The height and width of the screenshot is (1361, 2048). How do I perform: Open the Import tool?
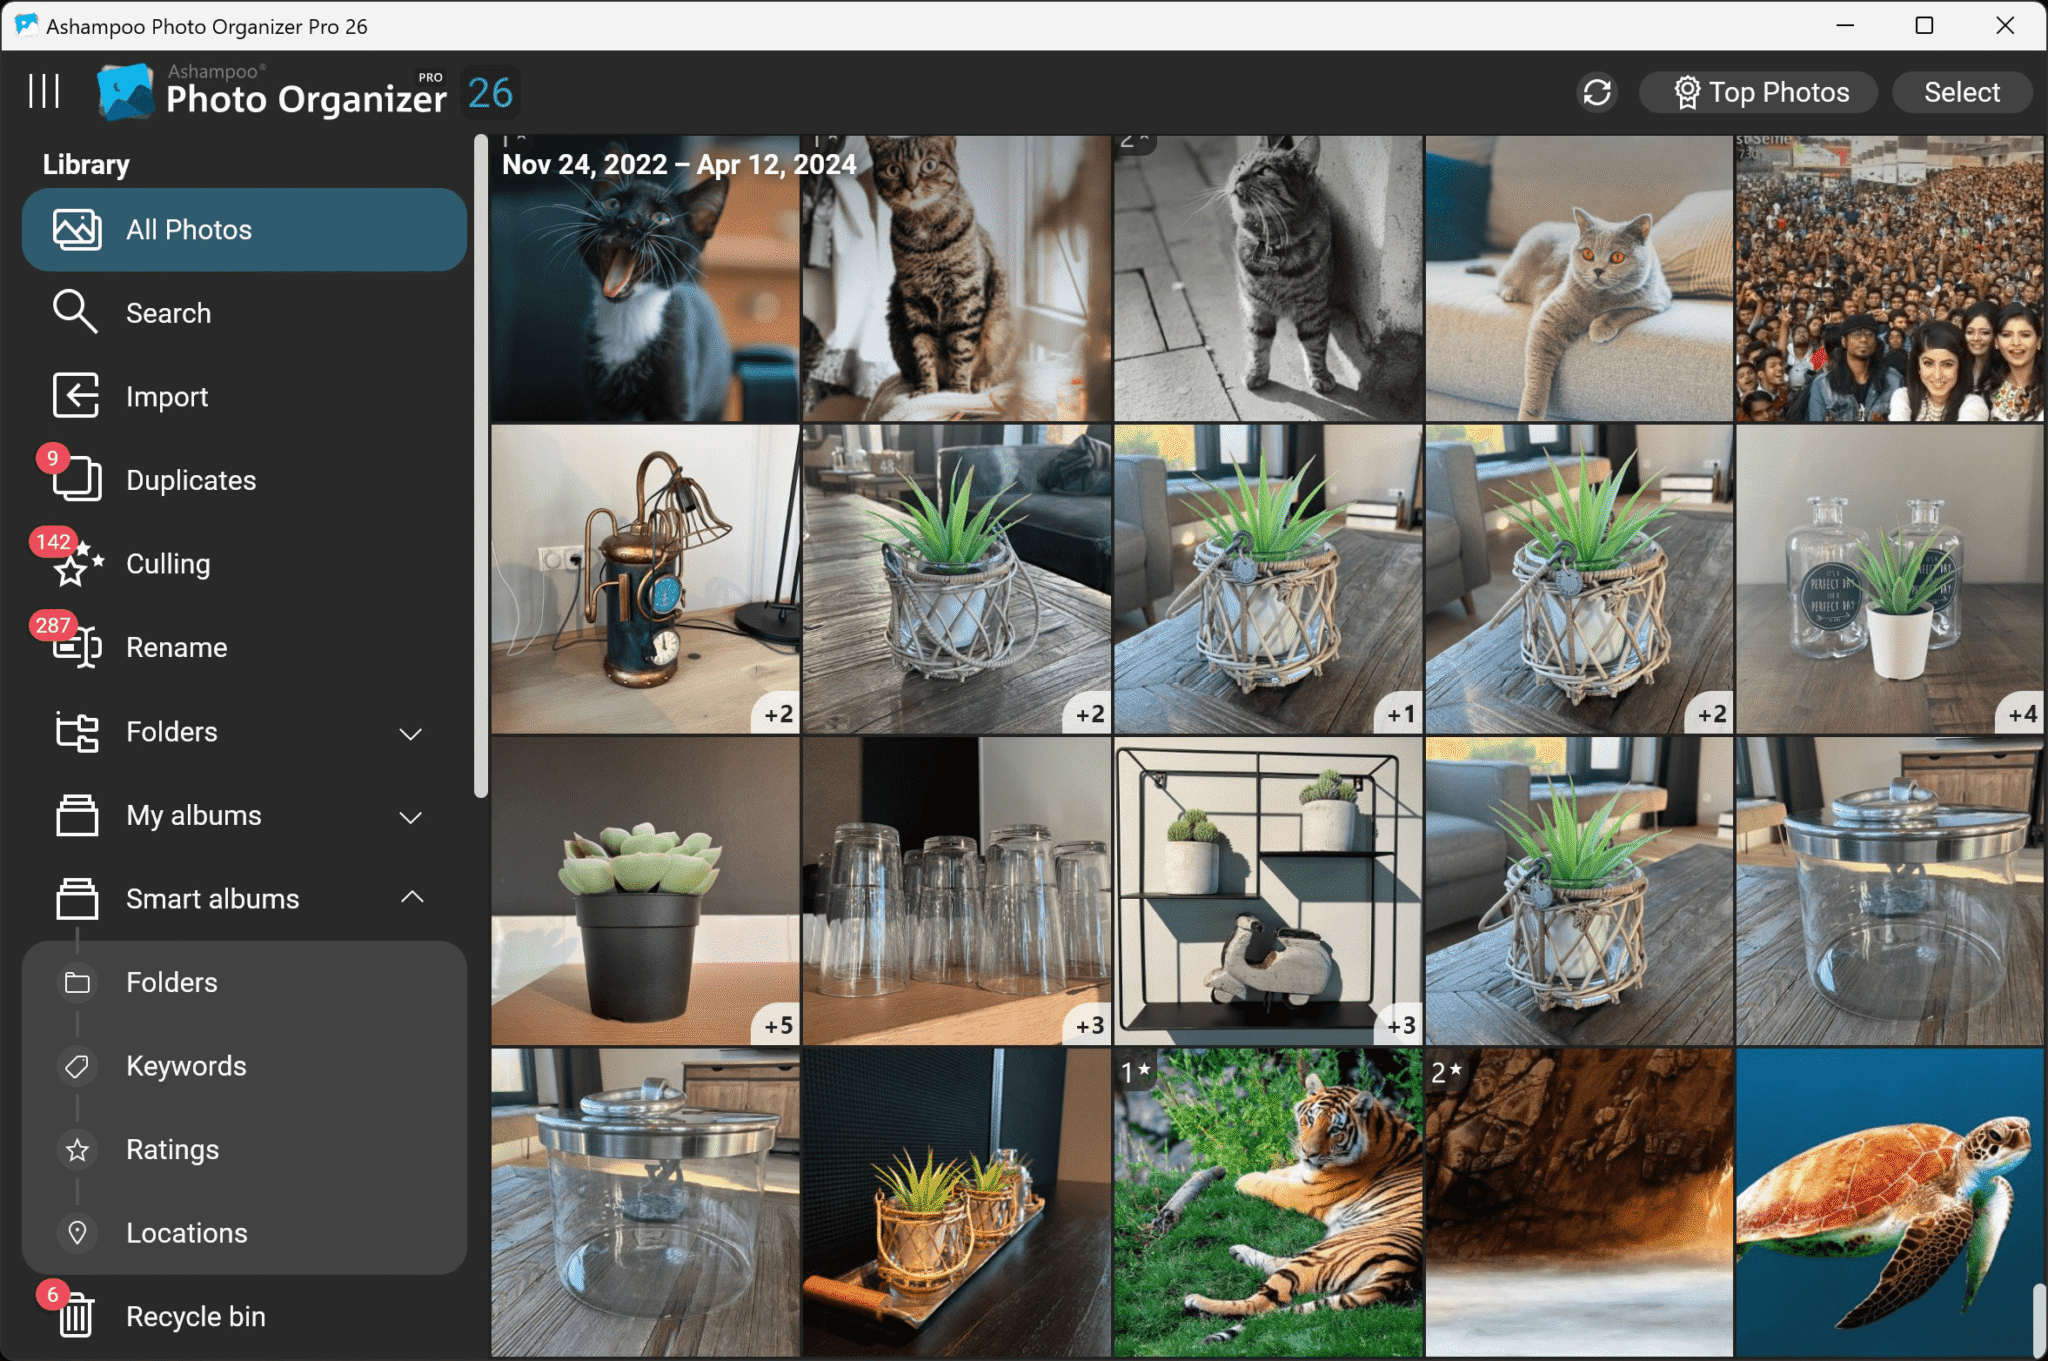pyautogui.click(x=166, y=396)
